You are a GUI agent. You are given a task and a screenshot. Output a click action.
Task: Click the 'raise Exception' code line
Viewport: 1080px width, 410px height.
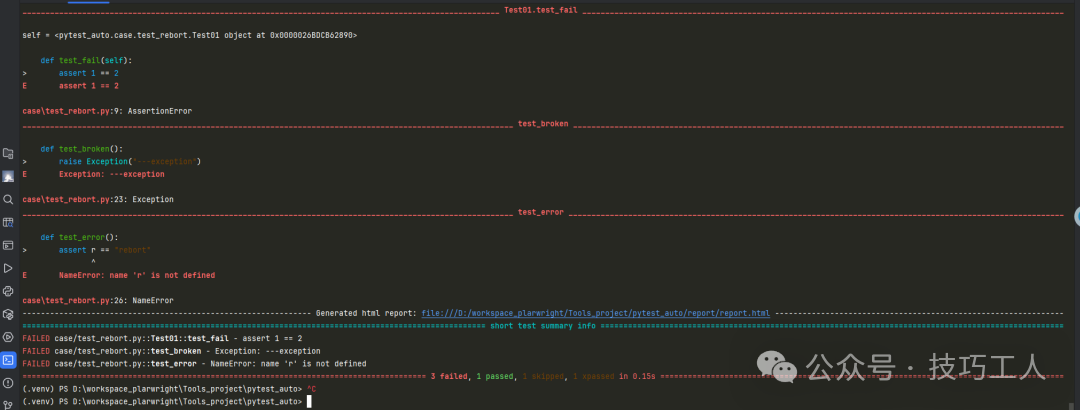coord(129,161)
